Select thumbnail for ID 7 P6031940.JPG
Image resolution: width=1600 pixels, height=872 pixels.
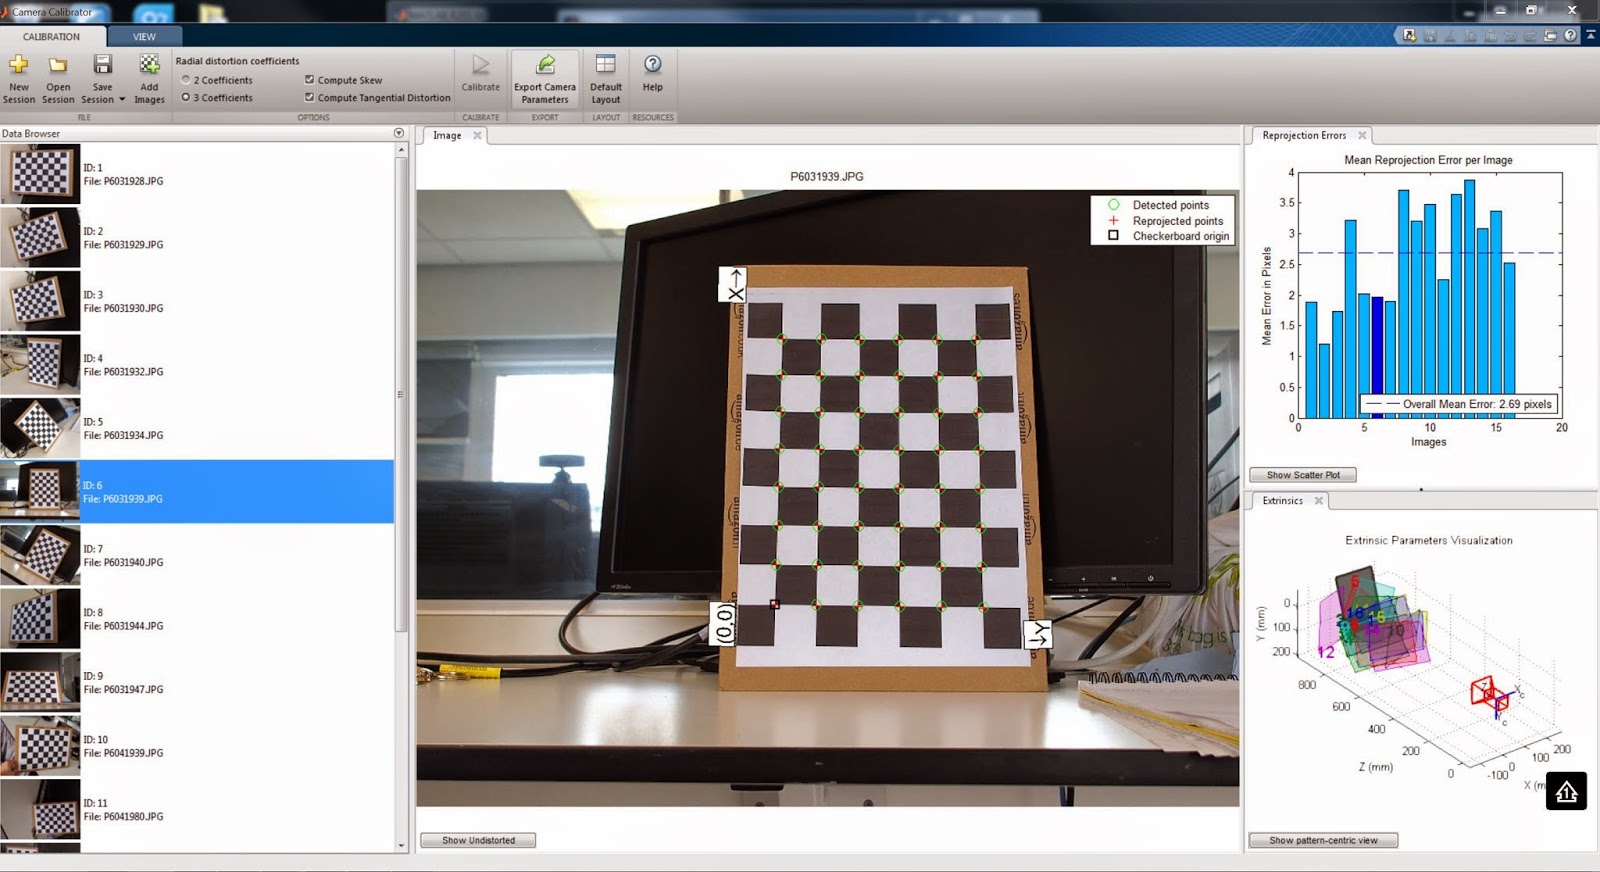point(40,555)
